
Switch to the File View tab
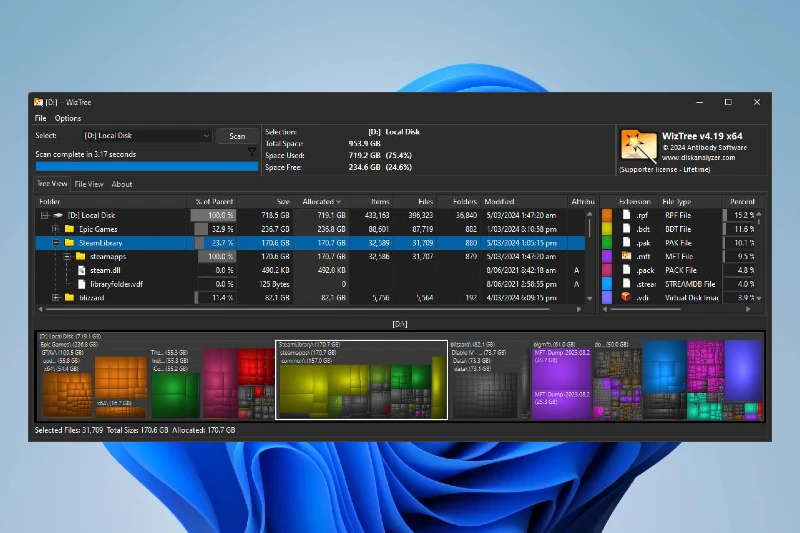tap(89, 184)
